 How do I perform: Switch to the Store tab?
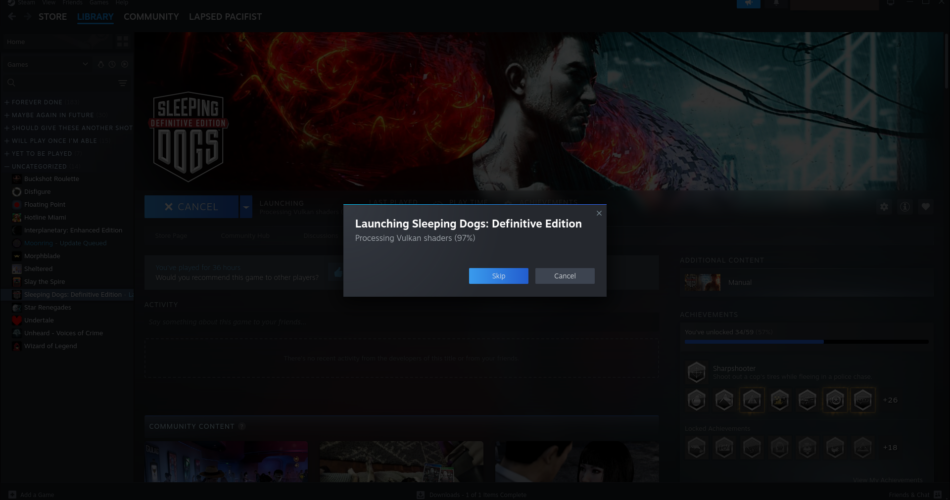52,17
